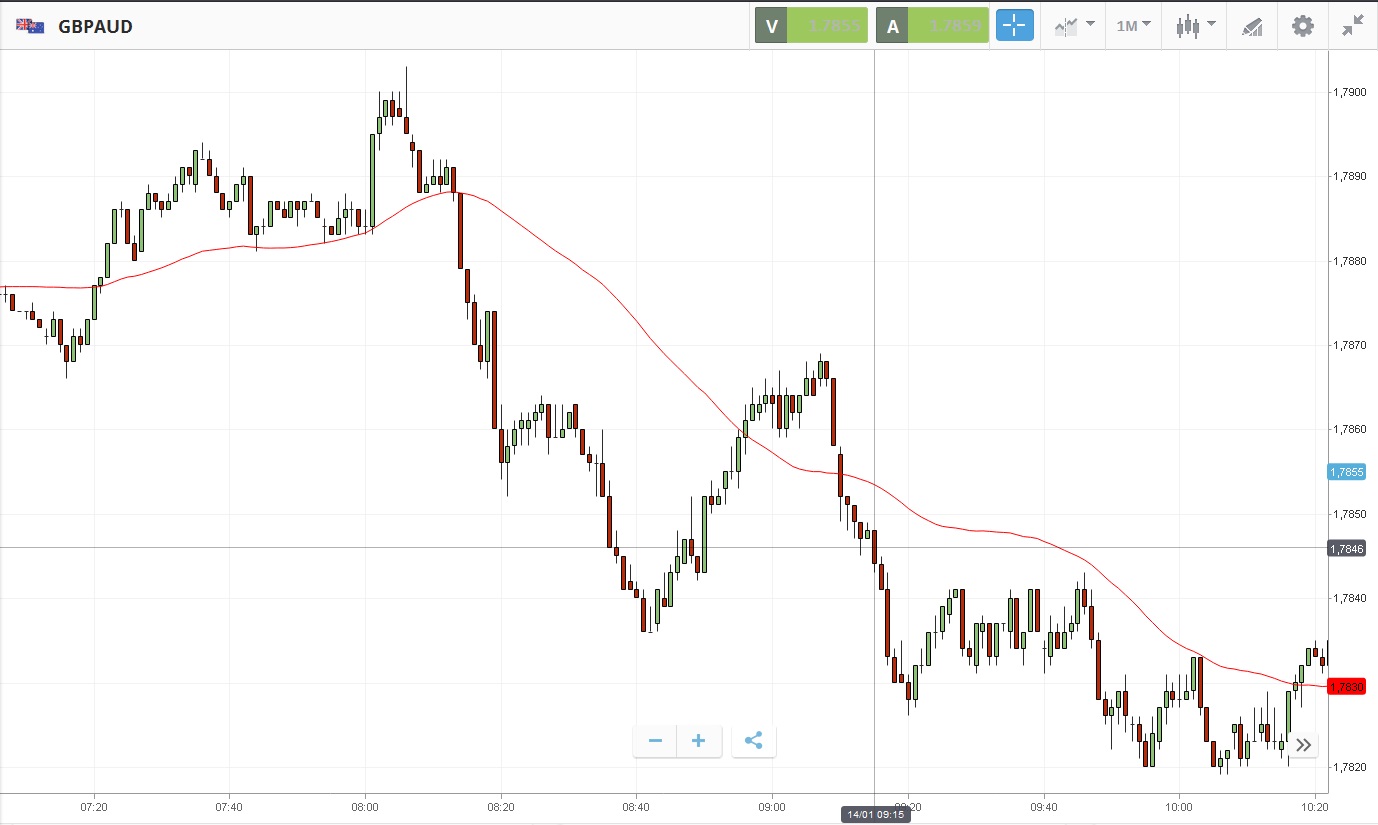The width and height of the screenshot is (1378, 825).
Task: Click the 08:00 mark on time axis
Action: [x=365, y=805]
